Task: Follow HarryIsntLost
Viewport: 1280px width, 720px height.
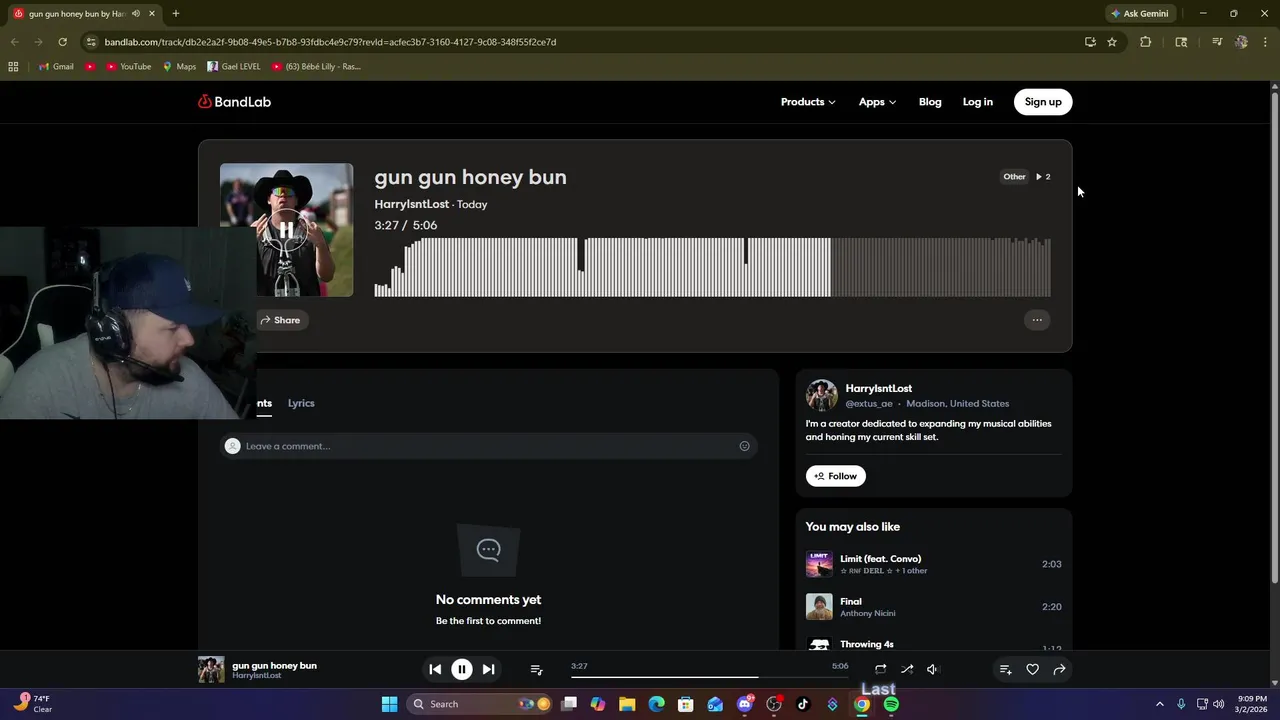Action: 836,476
